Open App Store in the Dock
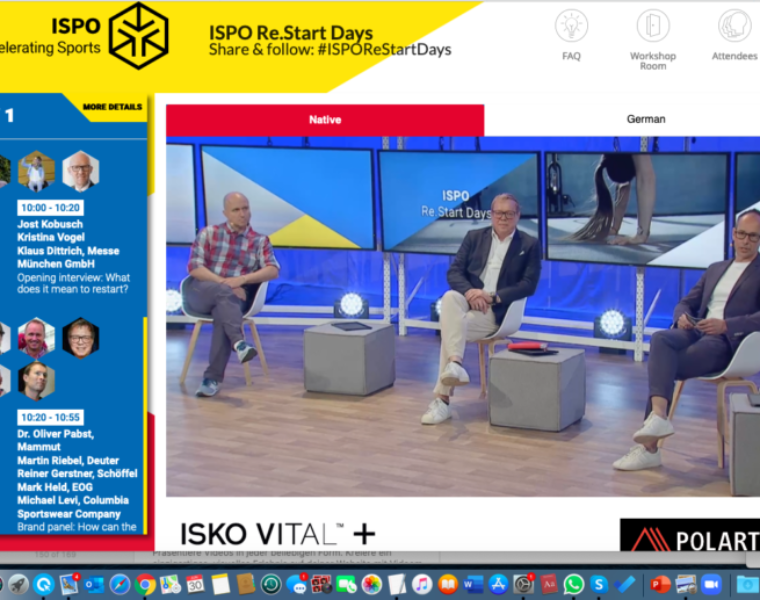 tap(498, 584)
